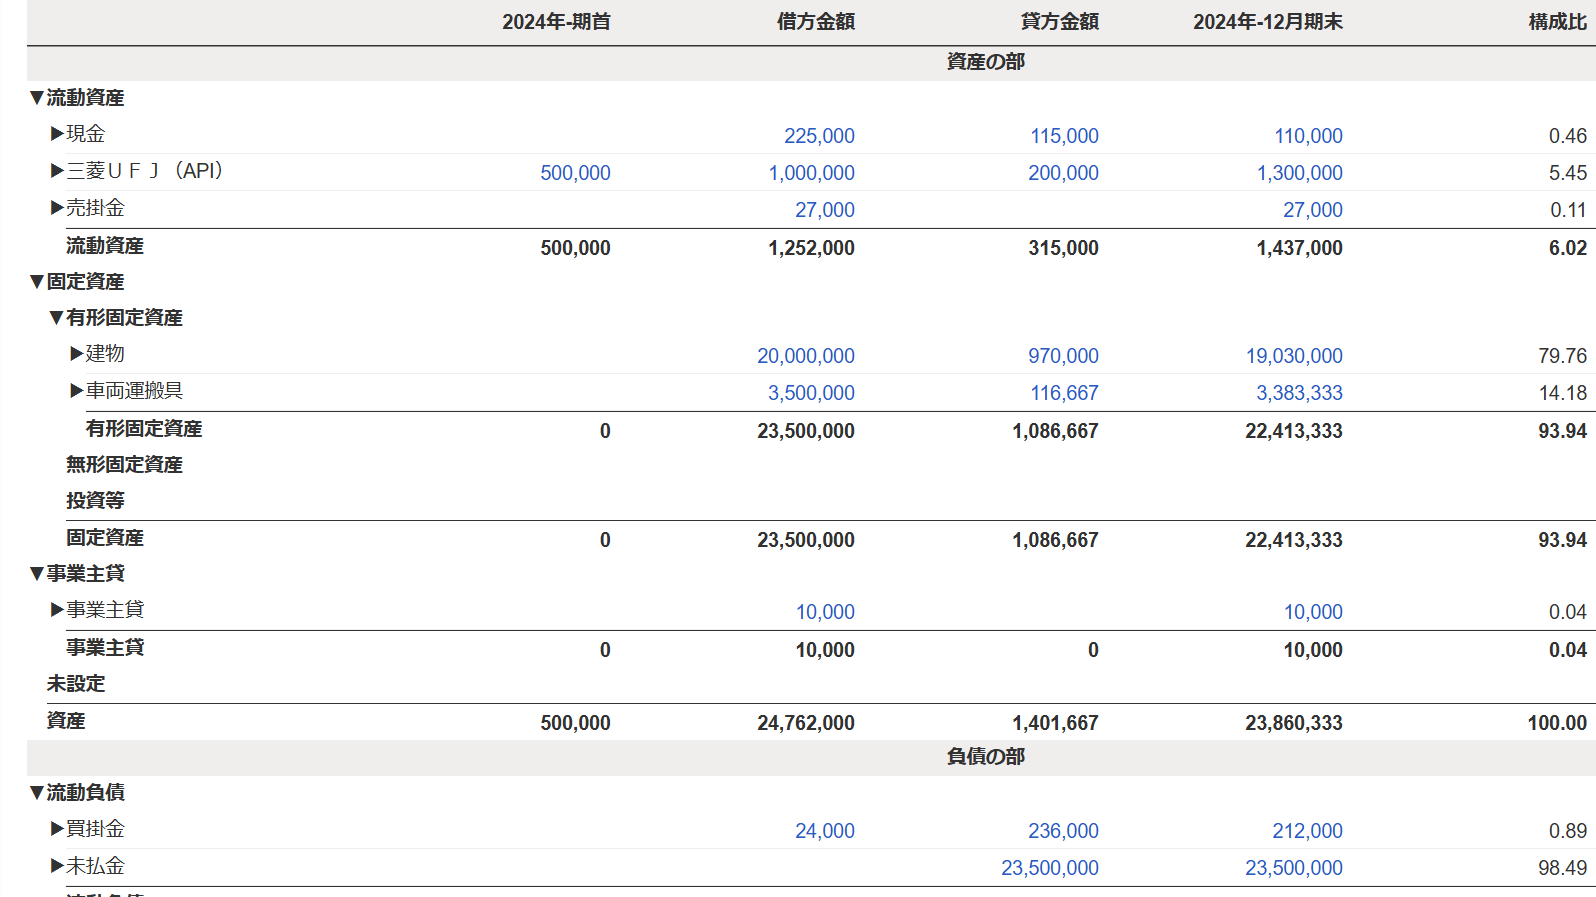Open 建物 credit amount 970,000
1596x897 pixels.
(x=1063, y=356)
